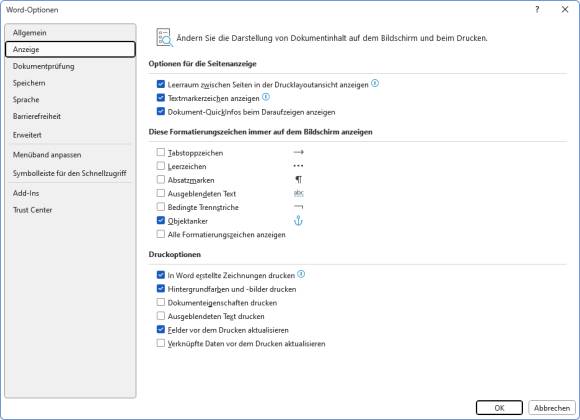Enable Dokumenteigenschaften drucken
580x420 pixels.
161,302
